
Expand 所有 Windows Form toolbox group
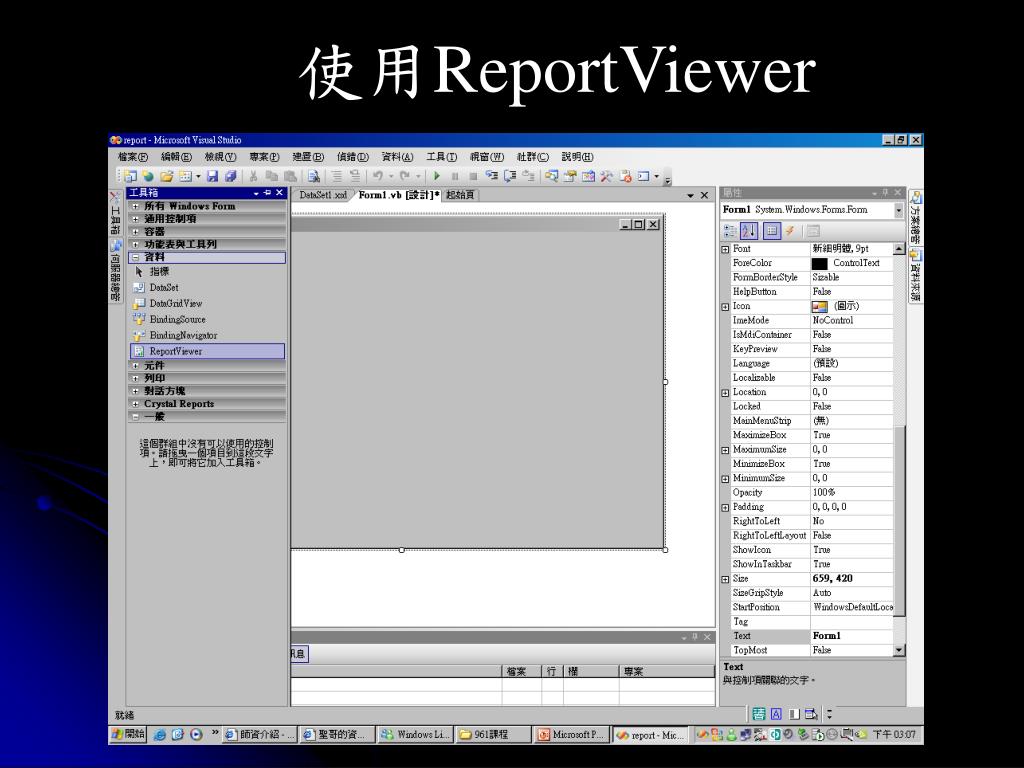point(136,206)
